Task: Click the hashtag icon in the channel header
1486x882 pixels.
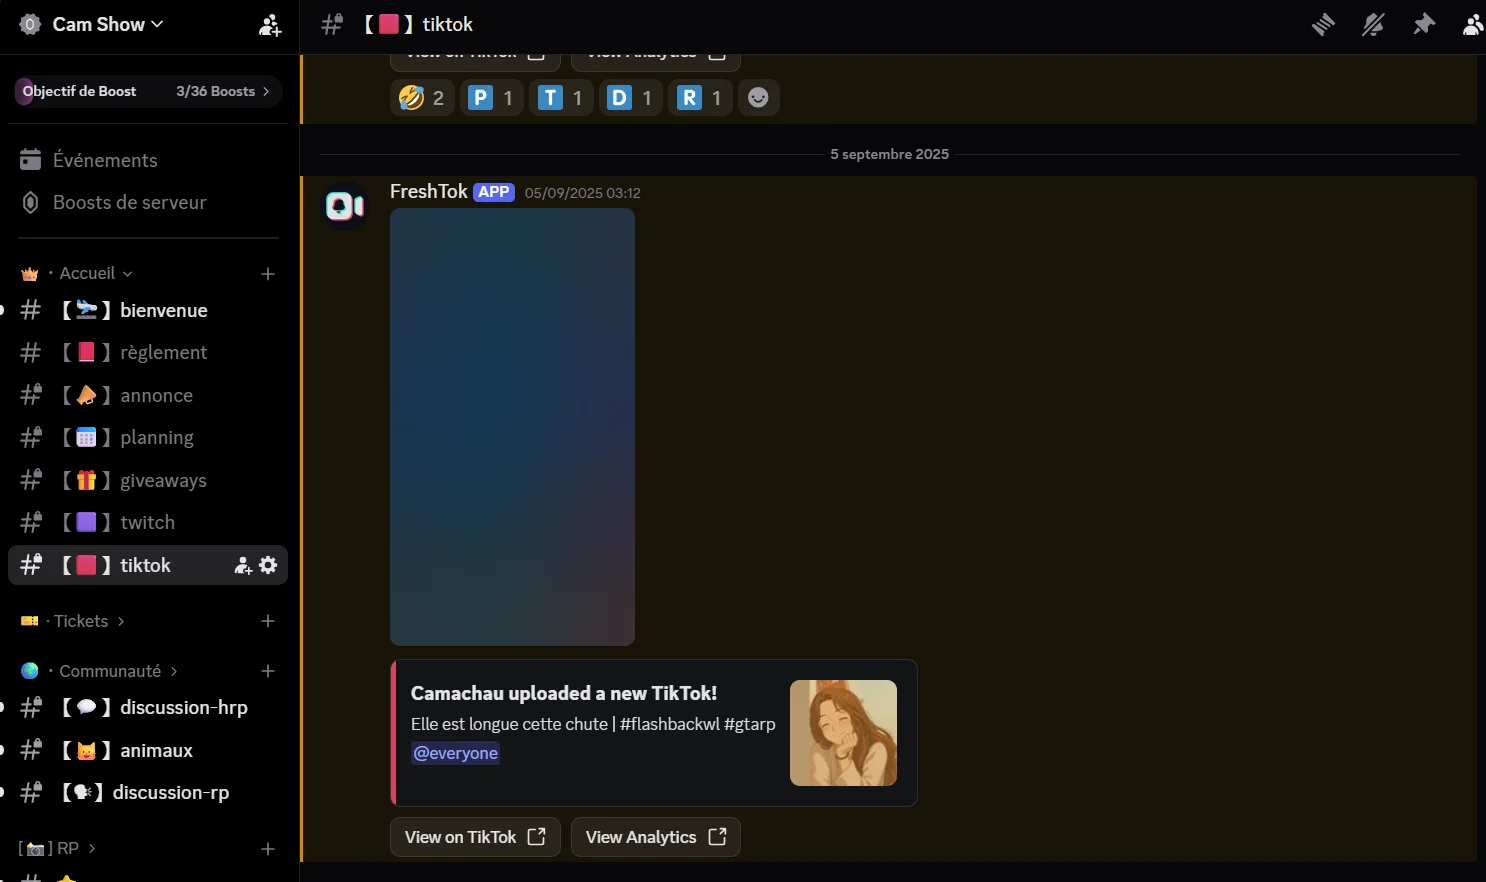Action: [332, 24]
